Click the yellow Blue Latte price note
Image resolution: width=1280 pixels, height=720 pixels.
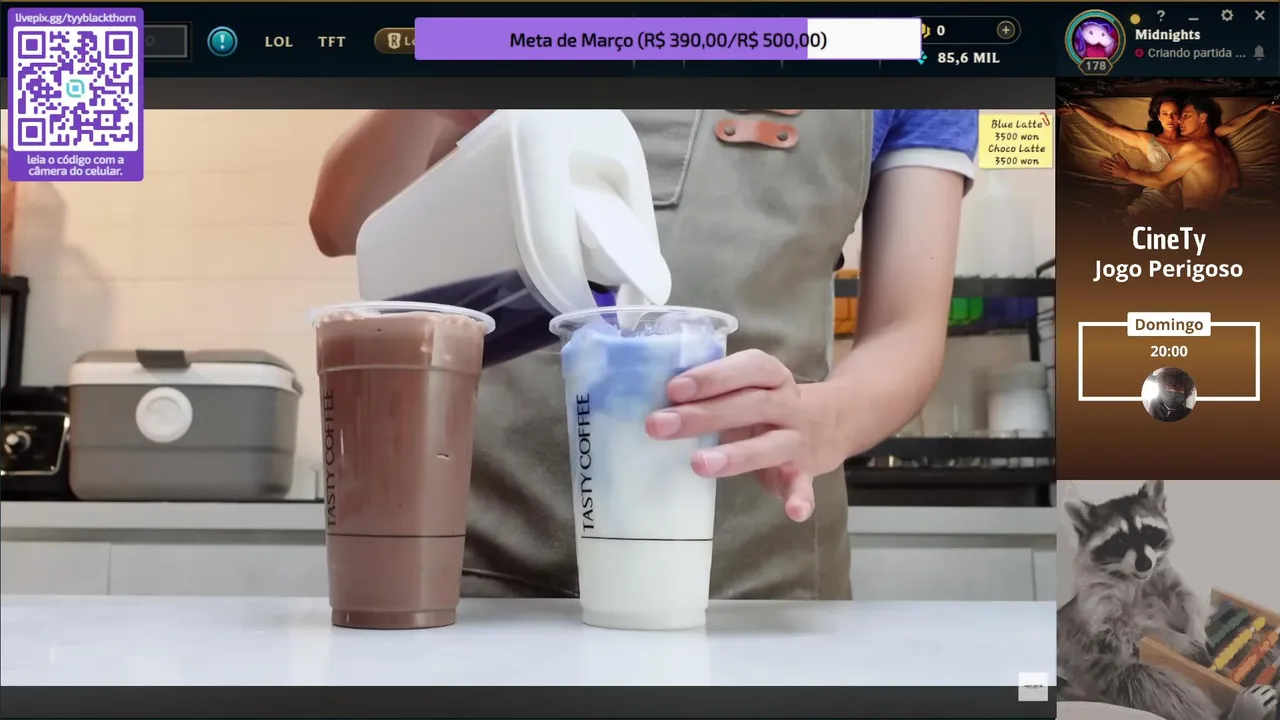point(1016,141)
